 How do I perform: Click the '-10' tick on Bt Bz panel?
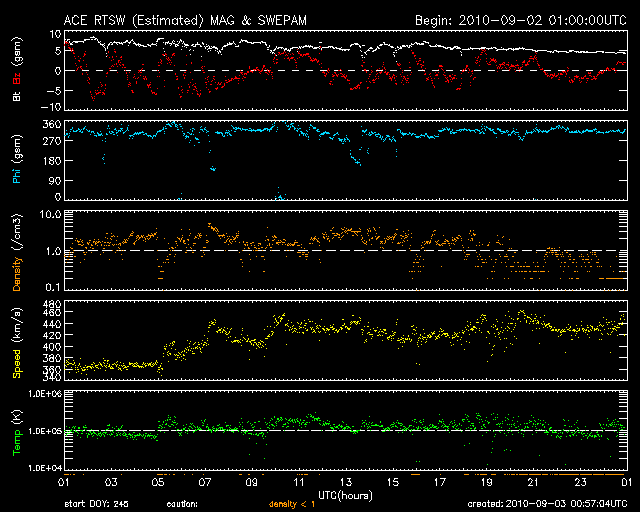pos(50,107)
